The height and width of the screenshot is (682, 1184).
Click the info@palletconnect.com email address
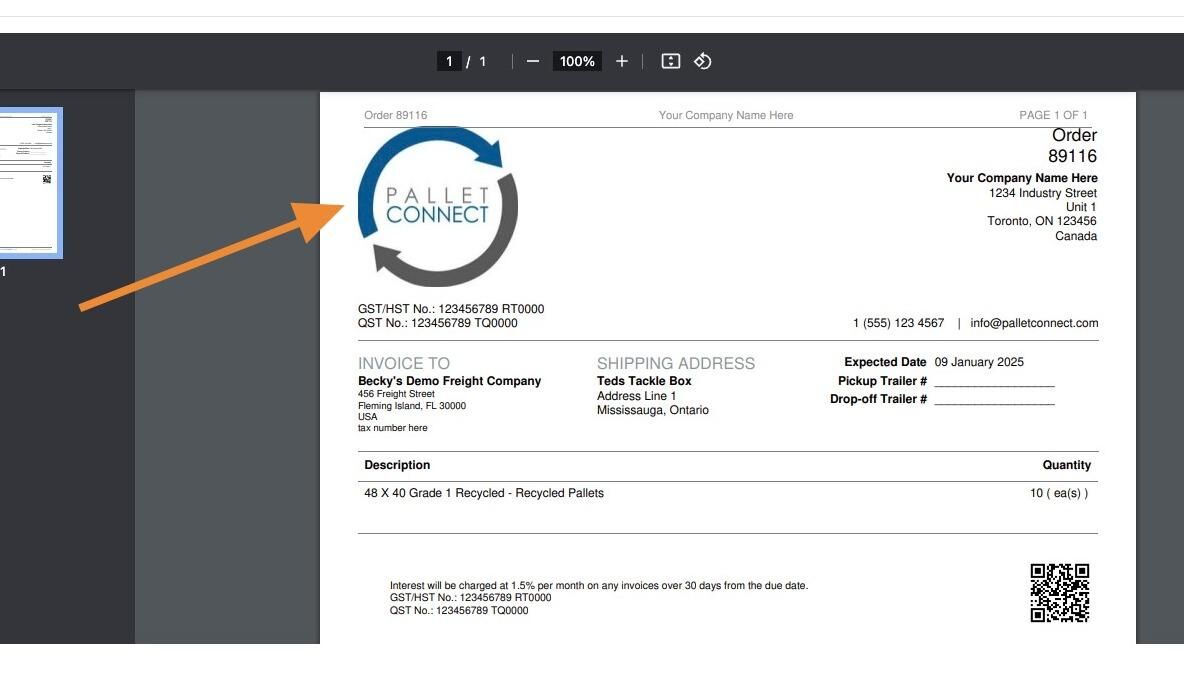(1034, 323)
